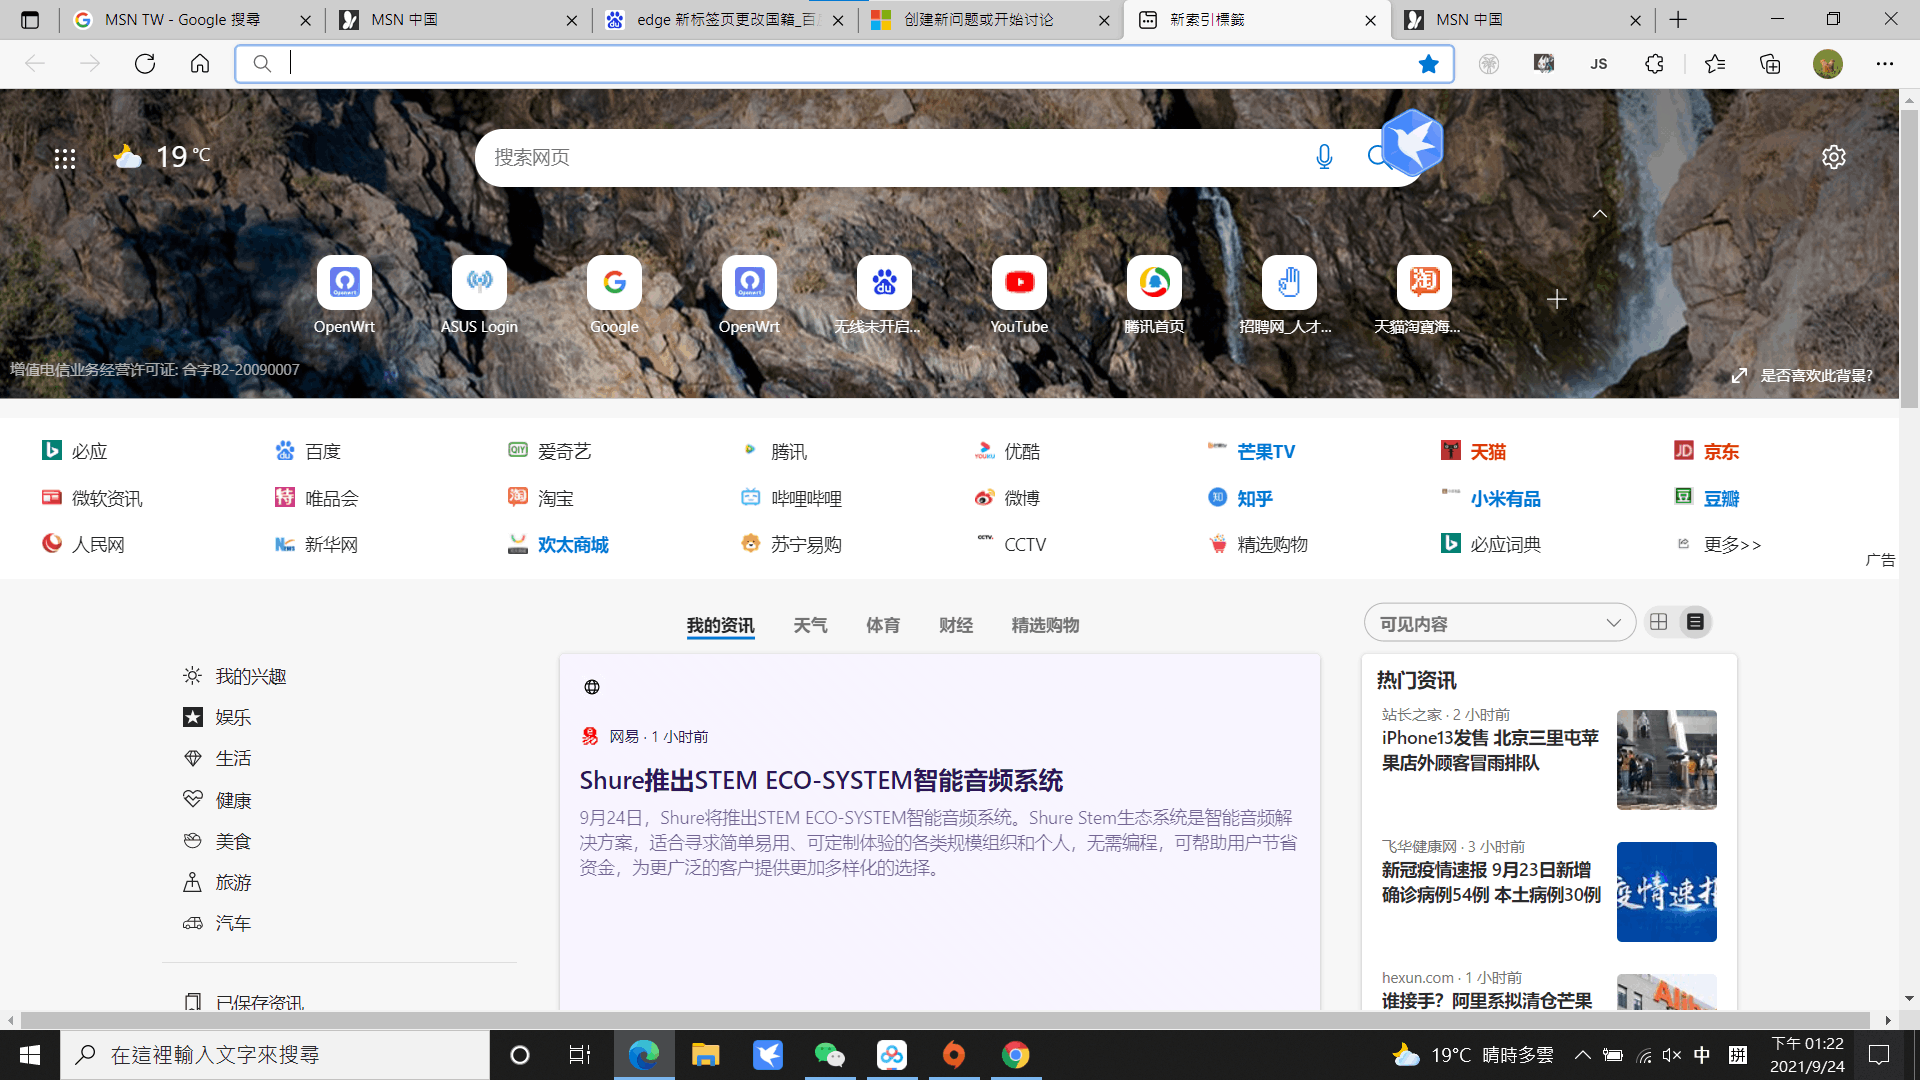Image resolution: width=1920 pixels, height=1080 pixels.
Task: Open the 知乎 link
Action: pyautogui.click(x=1254, y=499)
